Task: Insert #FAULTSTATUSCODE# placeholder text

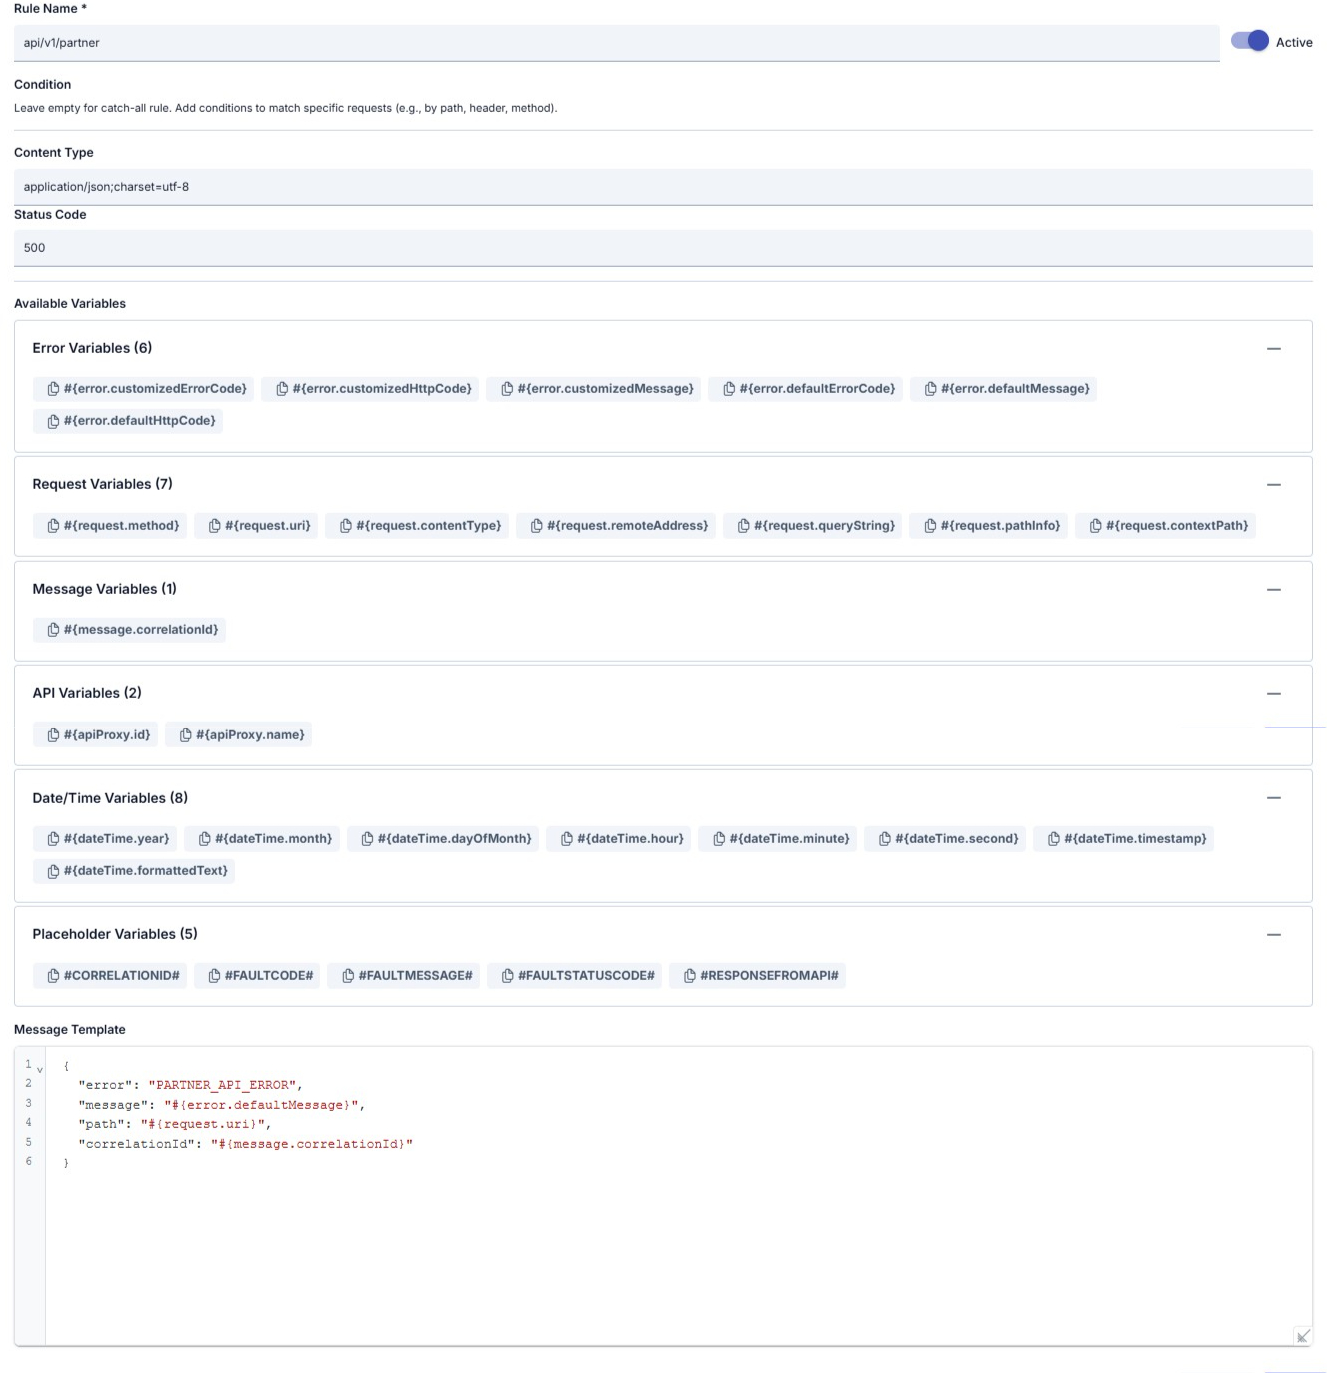Action: (586, 976)
